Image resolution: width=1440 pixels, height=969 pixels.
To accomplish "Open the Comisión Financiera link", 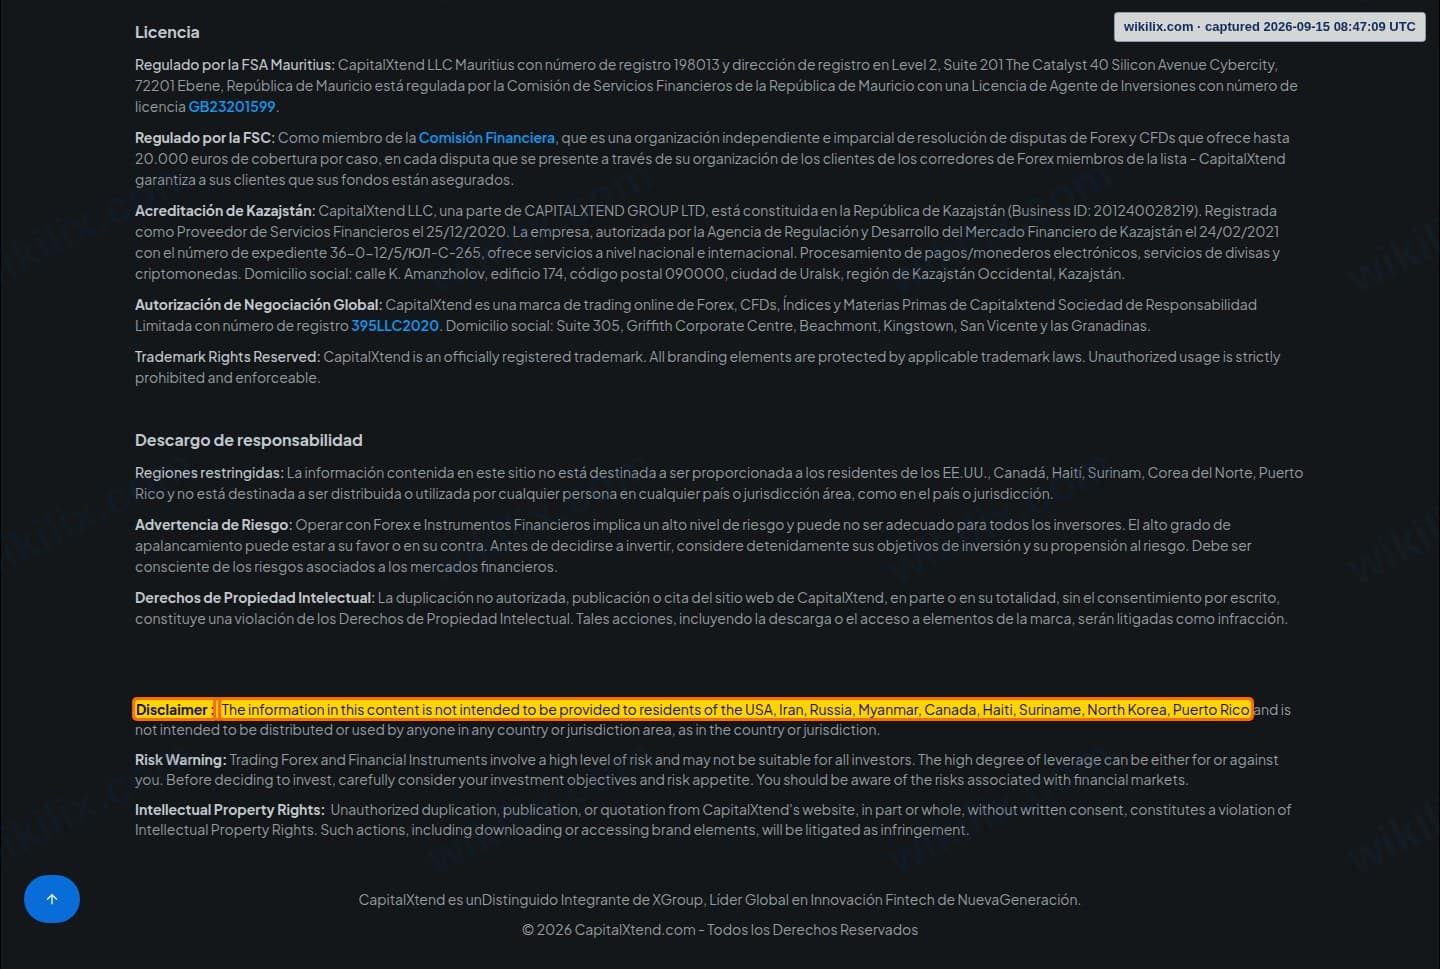I will pos(486,138).
